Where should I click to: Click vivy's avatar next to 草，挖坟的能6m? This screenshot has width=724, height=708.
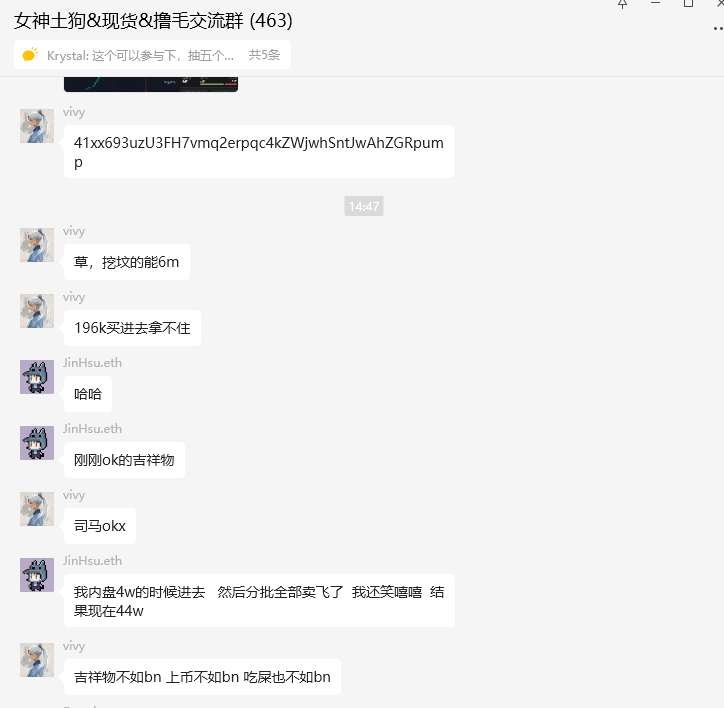(37, 245)
